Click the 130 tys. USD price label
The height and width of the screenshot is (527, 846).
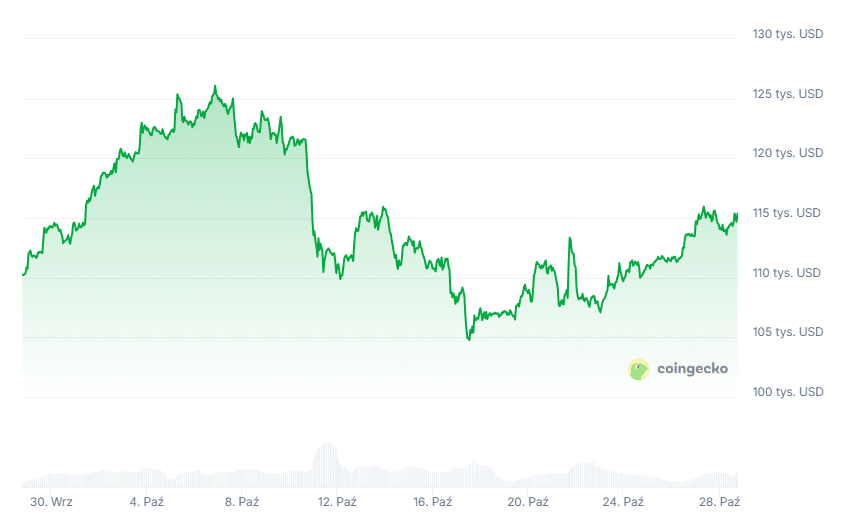pos(788,34)
